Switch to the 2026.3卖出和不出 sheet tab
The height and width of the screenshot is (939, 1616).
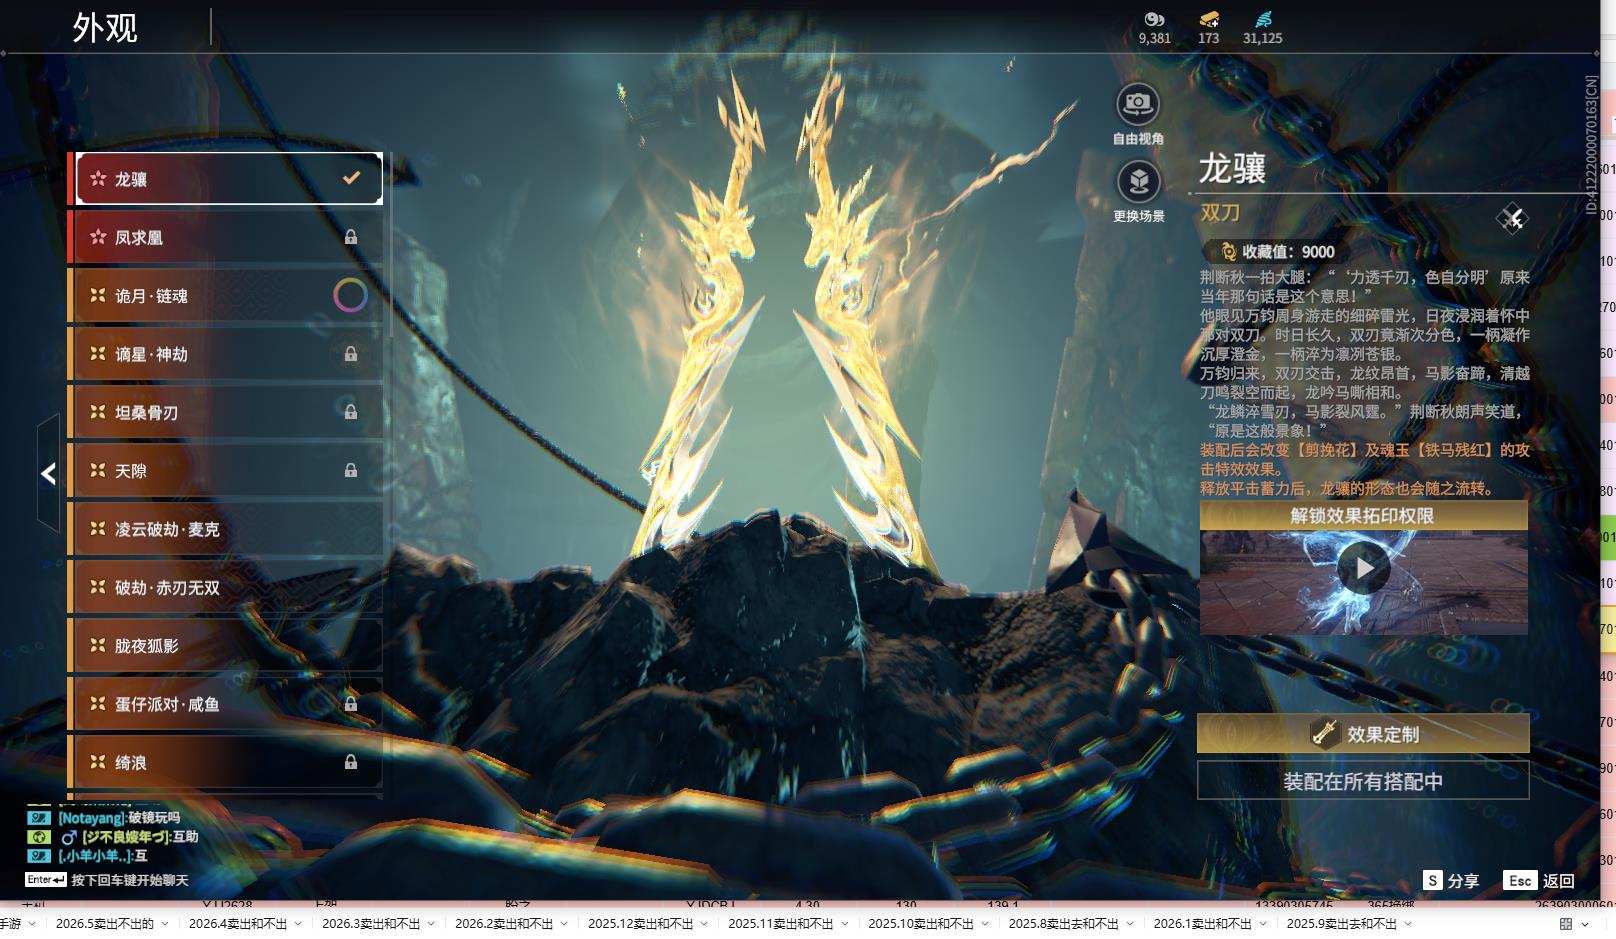pyautogui.click(x=371, y=924)
